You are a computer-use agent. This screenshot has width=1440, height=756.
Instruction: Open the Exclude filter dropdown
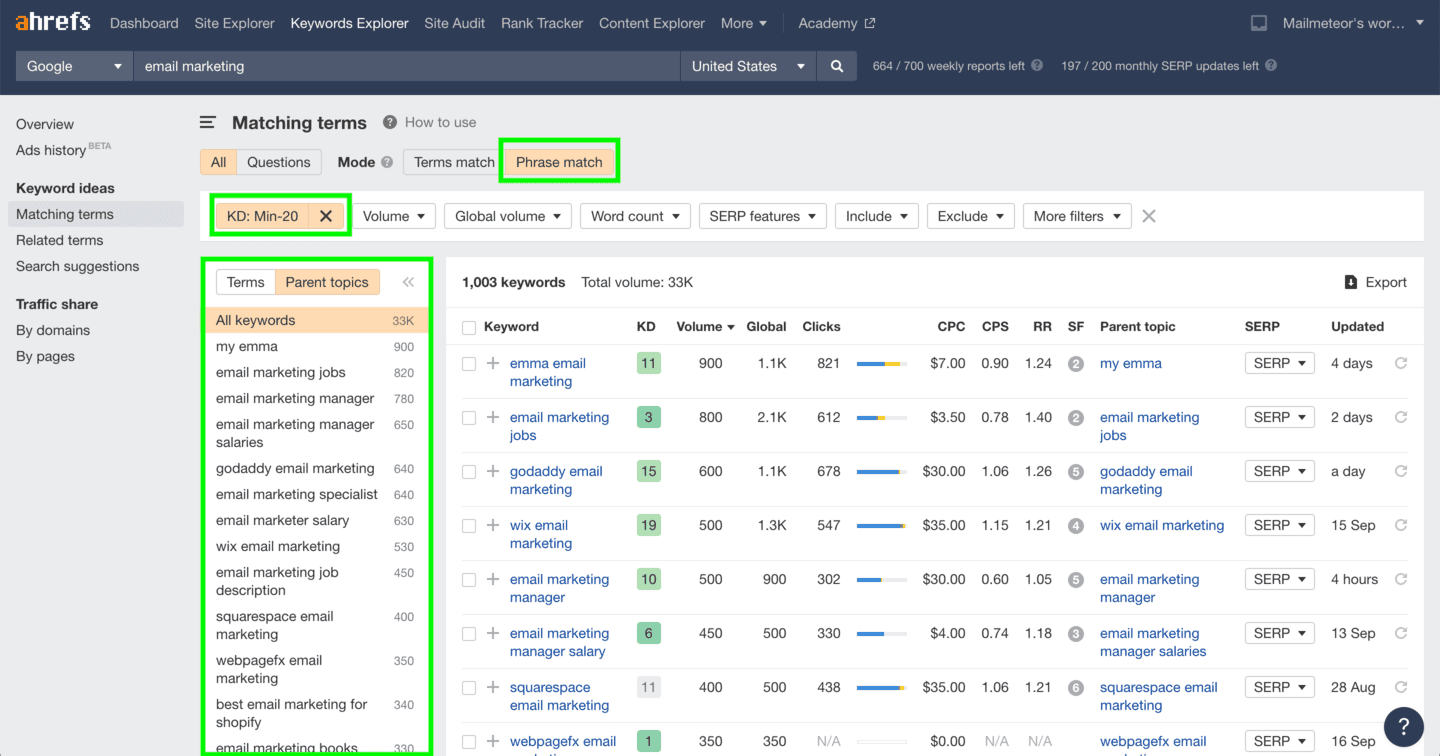pyautogui.click(x=971, y=216)
